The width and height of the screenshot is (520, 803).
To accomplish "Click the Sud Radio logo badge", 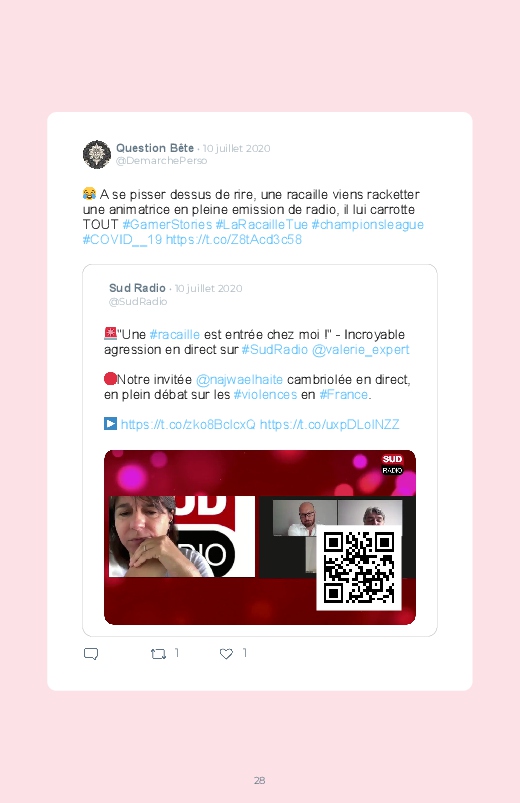I will (x=392, y=464).
